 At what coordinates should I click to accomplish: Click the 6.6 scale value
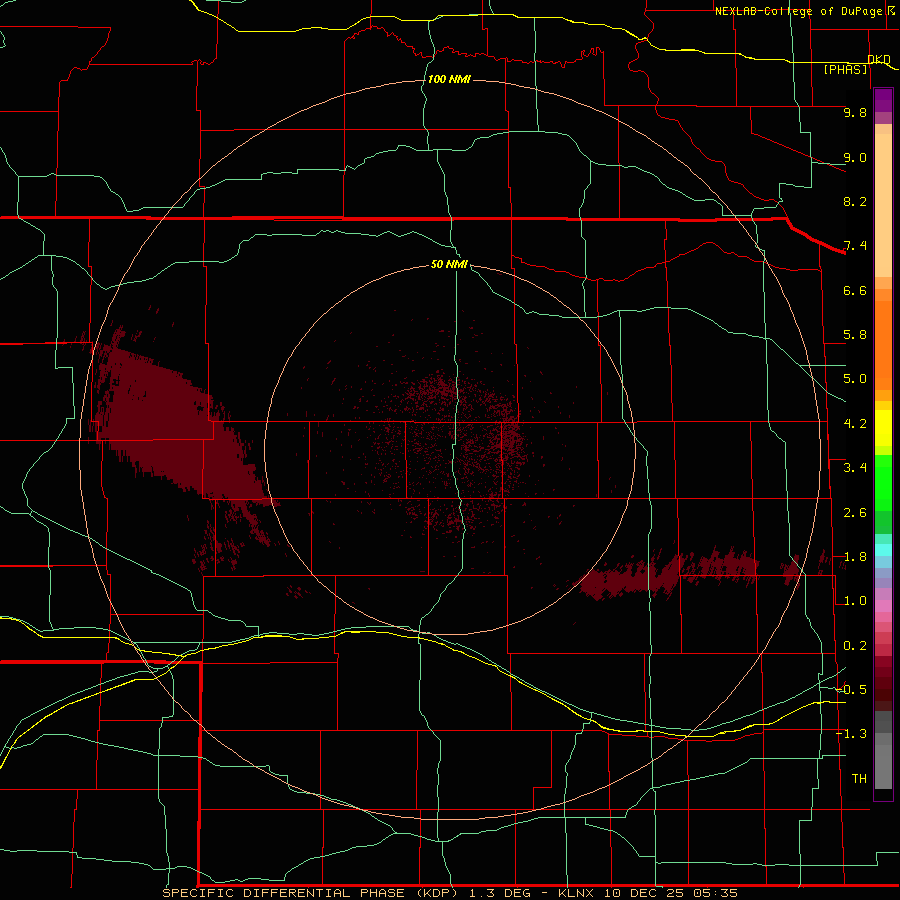click(x=855, y=290)
